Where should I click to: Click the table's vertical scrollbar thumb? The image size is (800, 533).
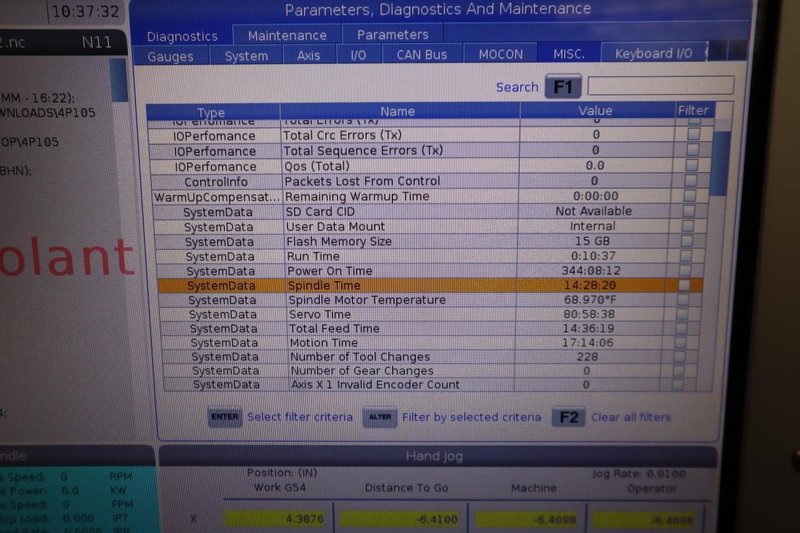(719, 163)
